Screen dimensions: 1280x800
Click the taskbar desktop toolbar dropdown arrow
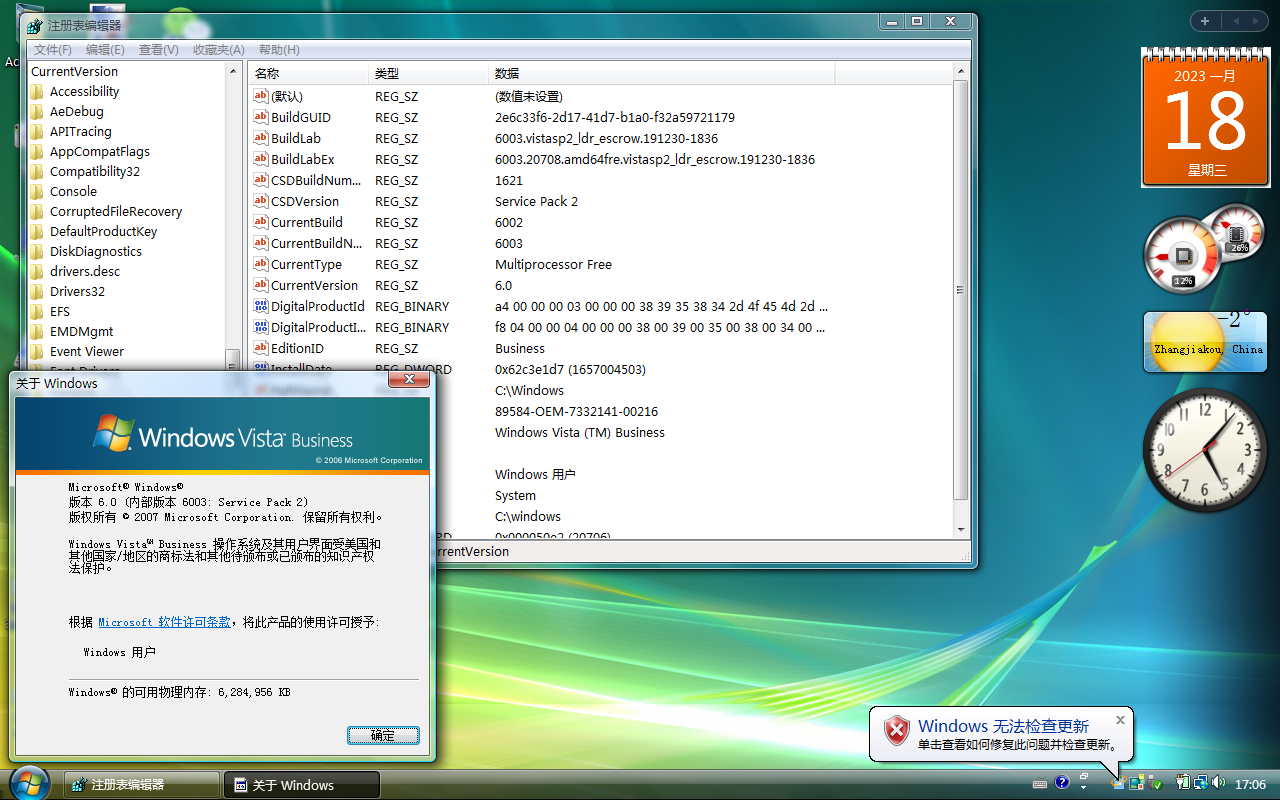[1084, 789]
